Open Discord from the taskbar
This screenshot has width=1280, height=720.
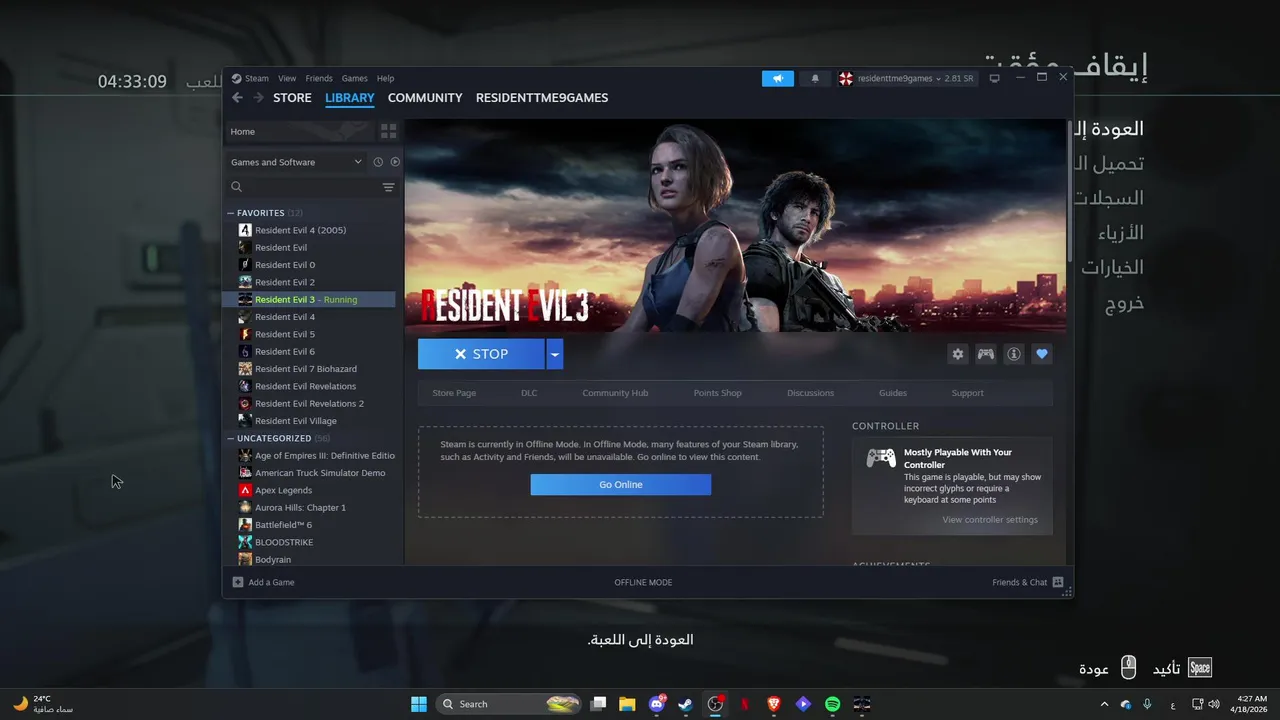(x=657, y=704)
